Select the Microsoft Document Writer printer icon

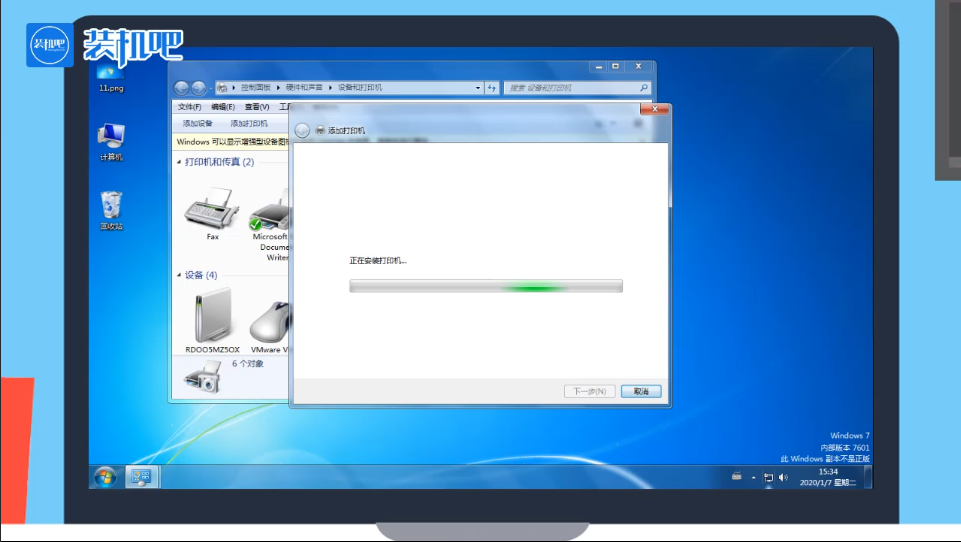(x=270, y=212)
